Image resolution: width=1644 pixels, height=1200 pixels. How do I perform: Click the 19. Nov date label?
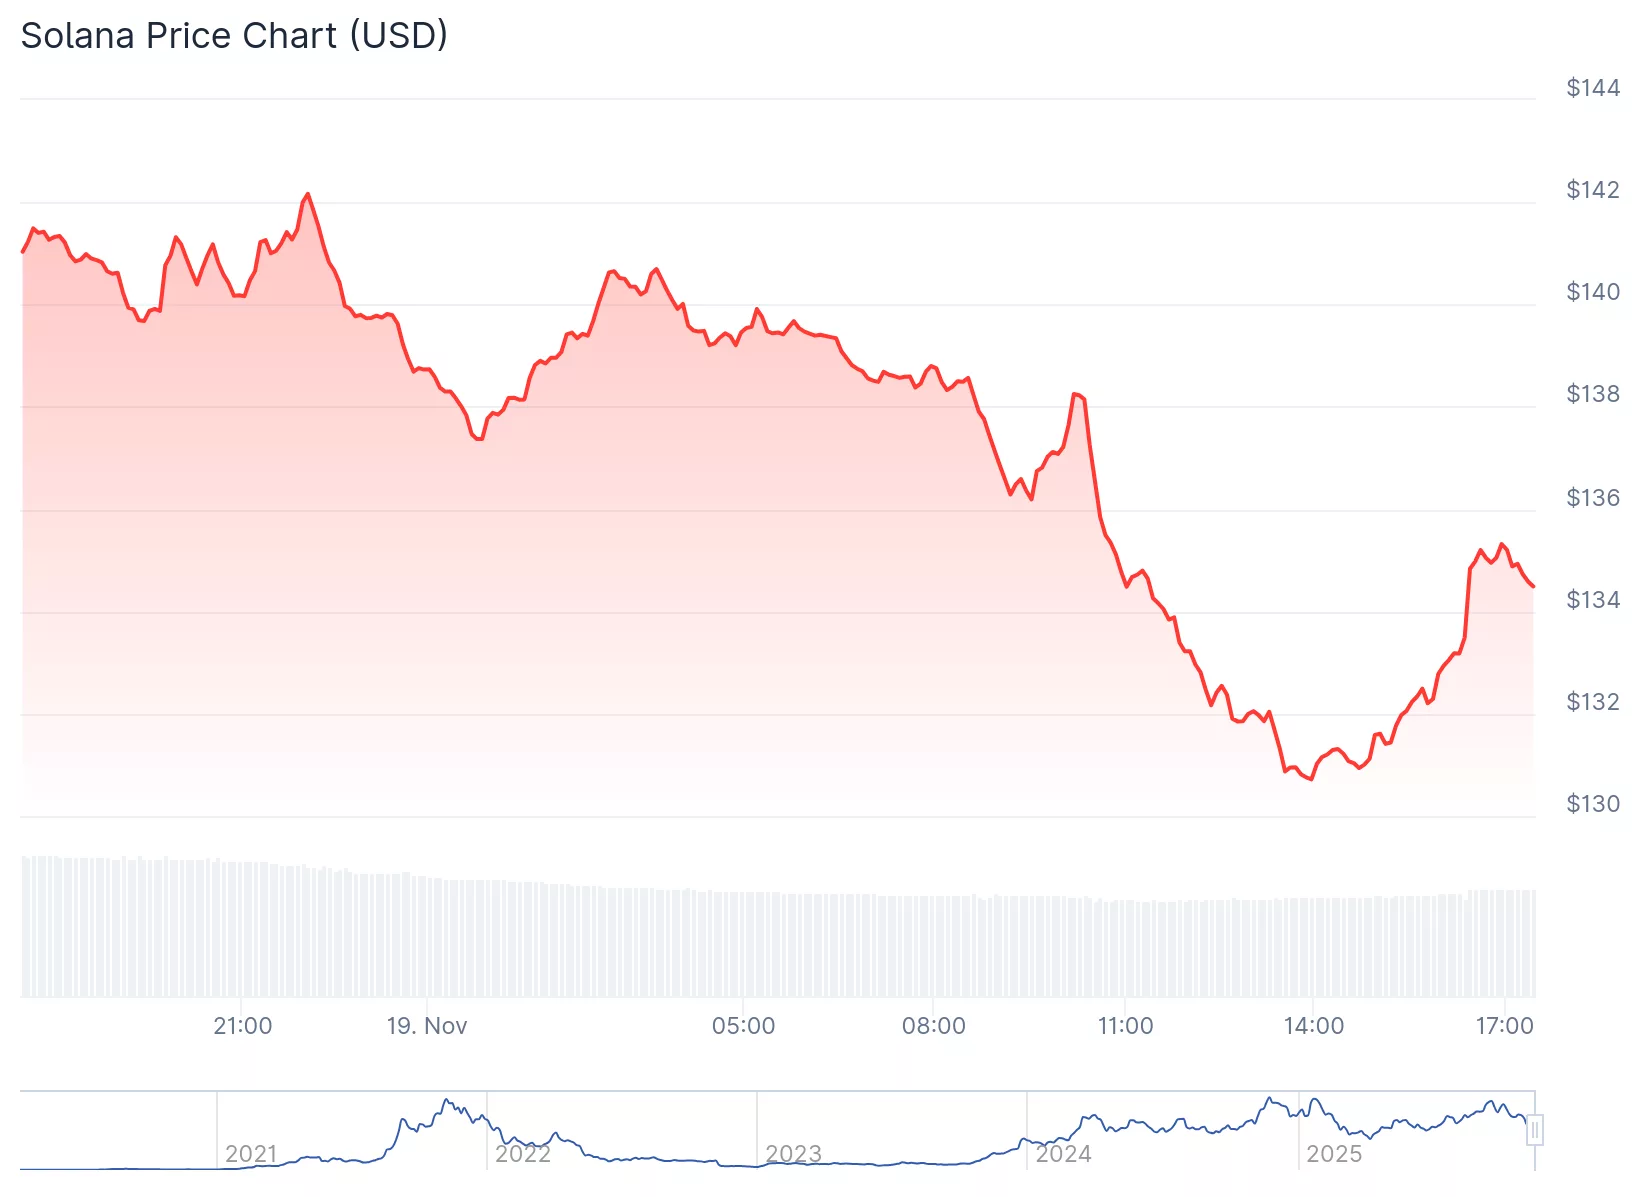(x=427, y=1026)
